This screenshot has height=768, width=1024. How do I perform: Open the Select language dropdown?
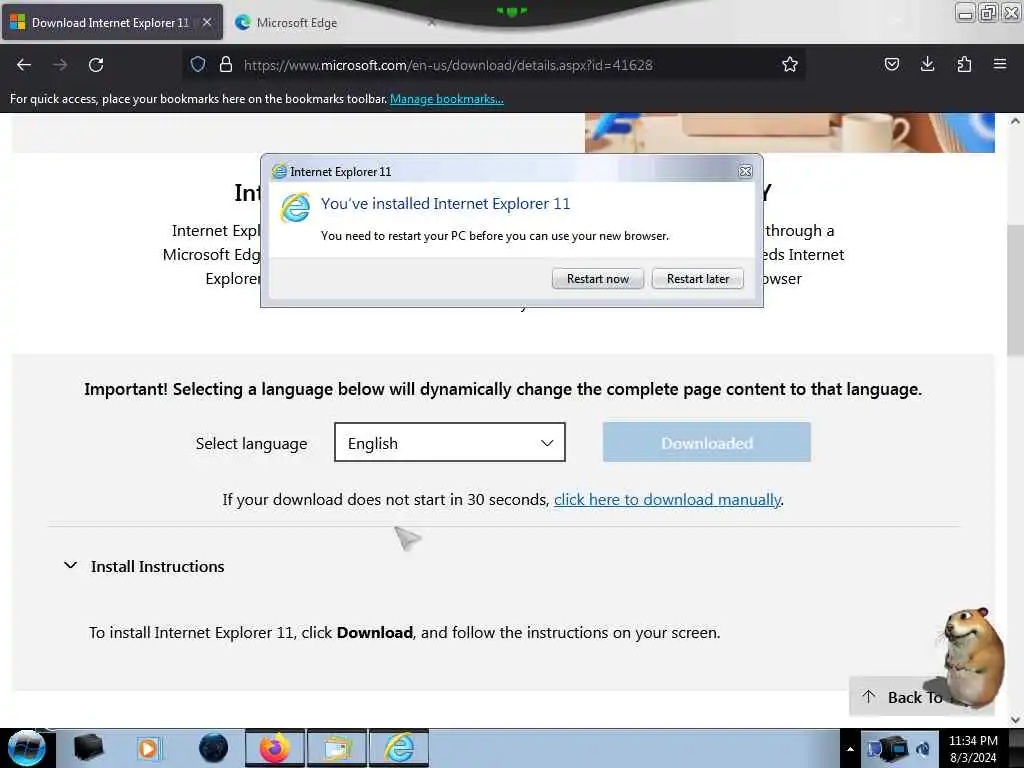point(449,442)
